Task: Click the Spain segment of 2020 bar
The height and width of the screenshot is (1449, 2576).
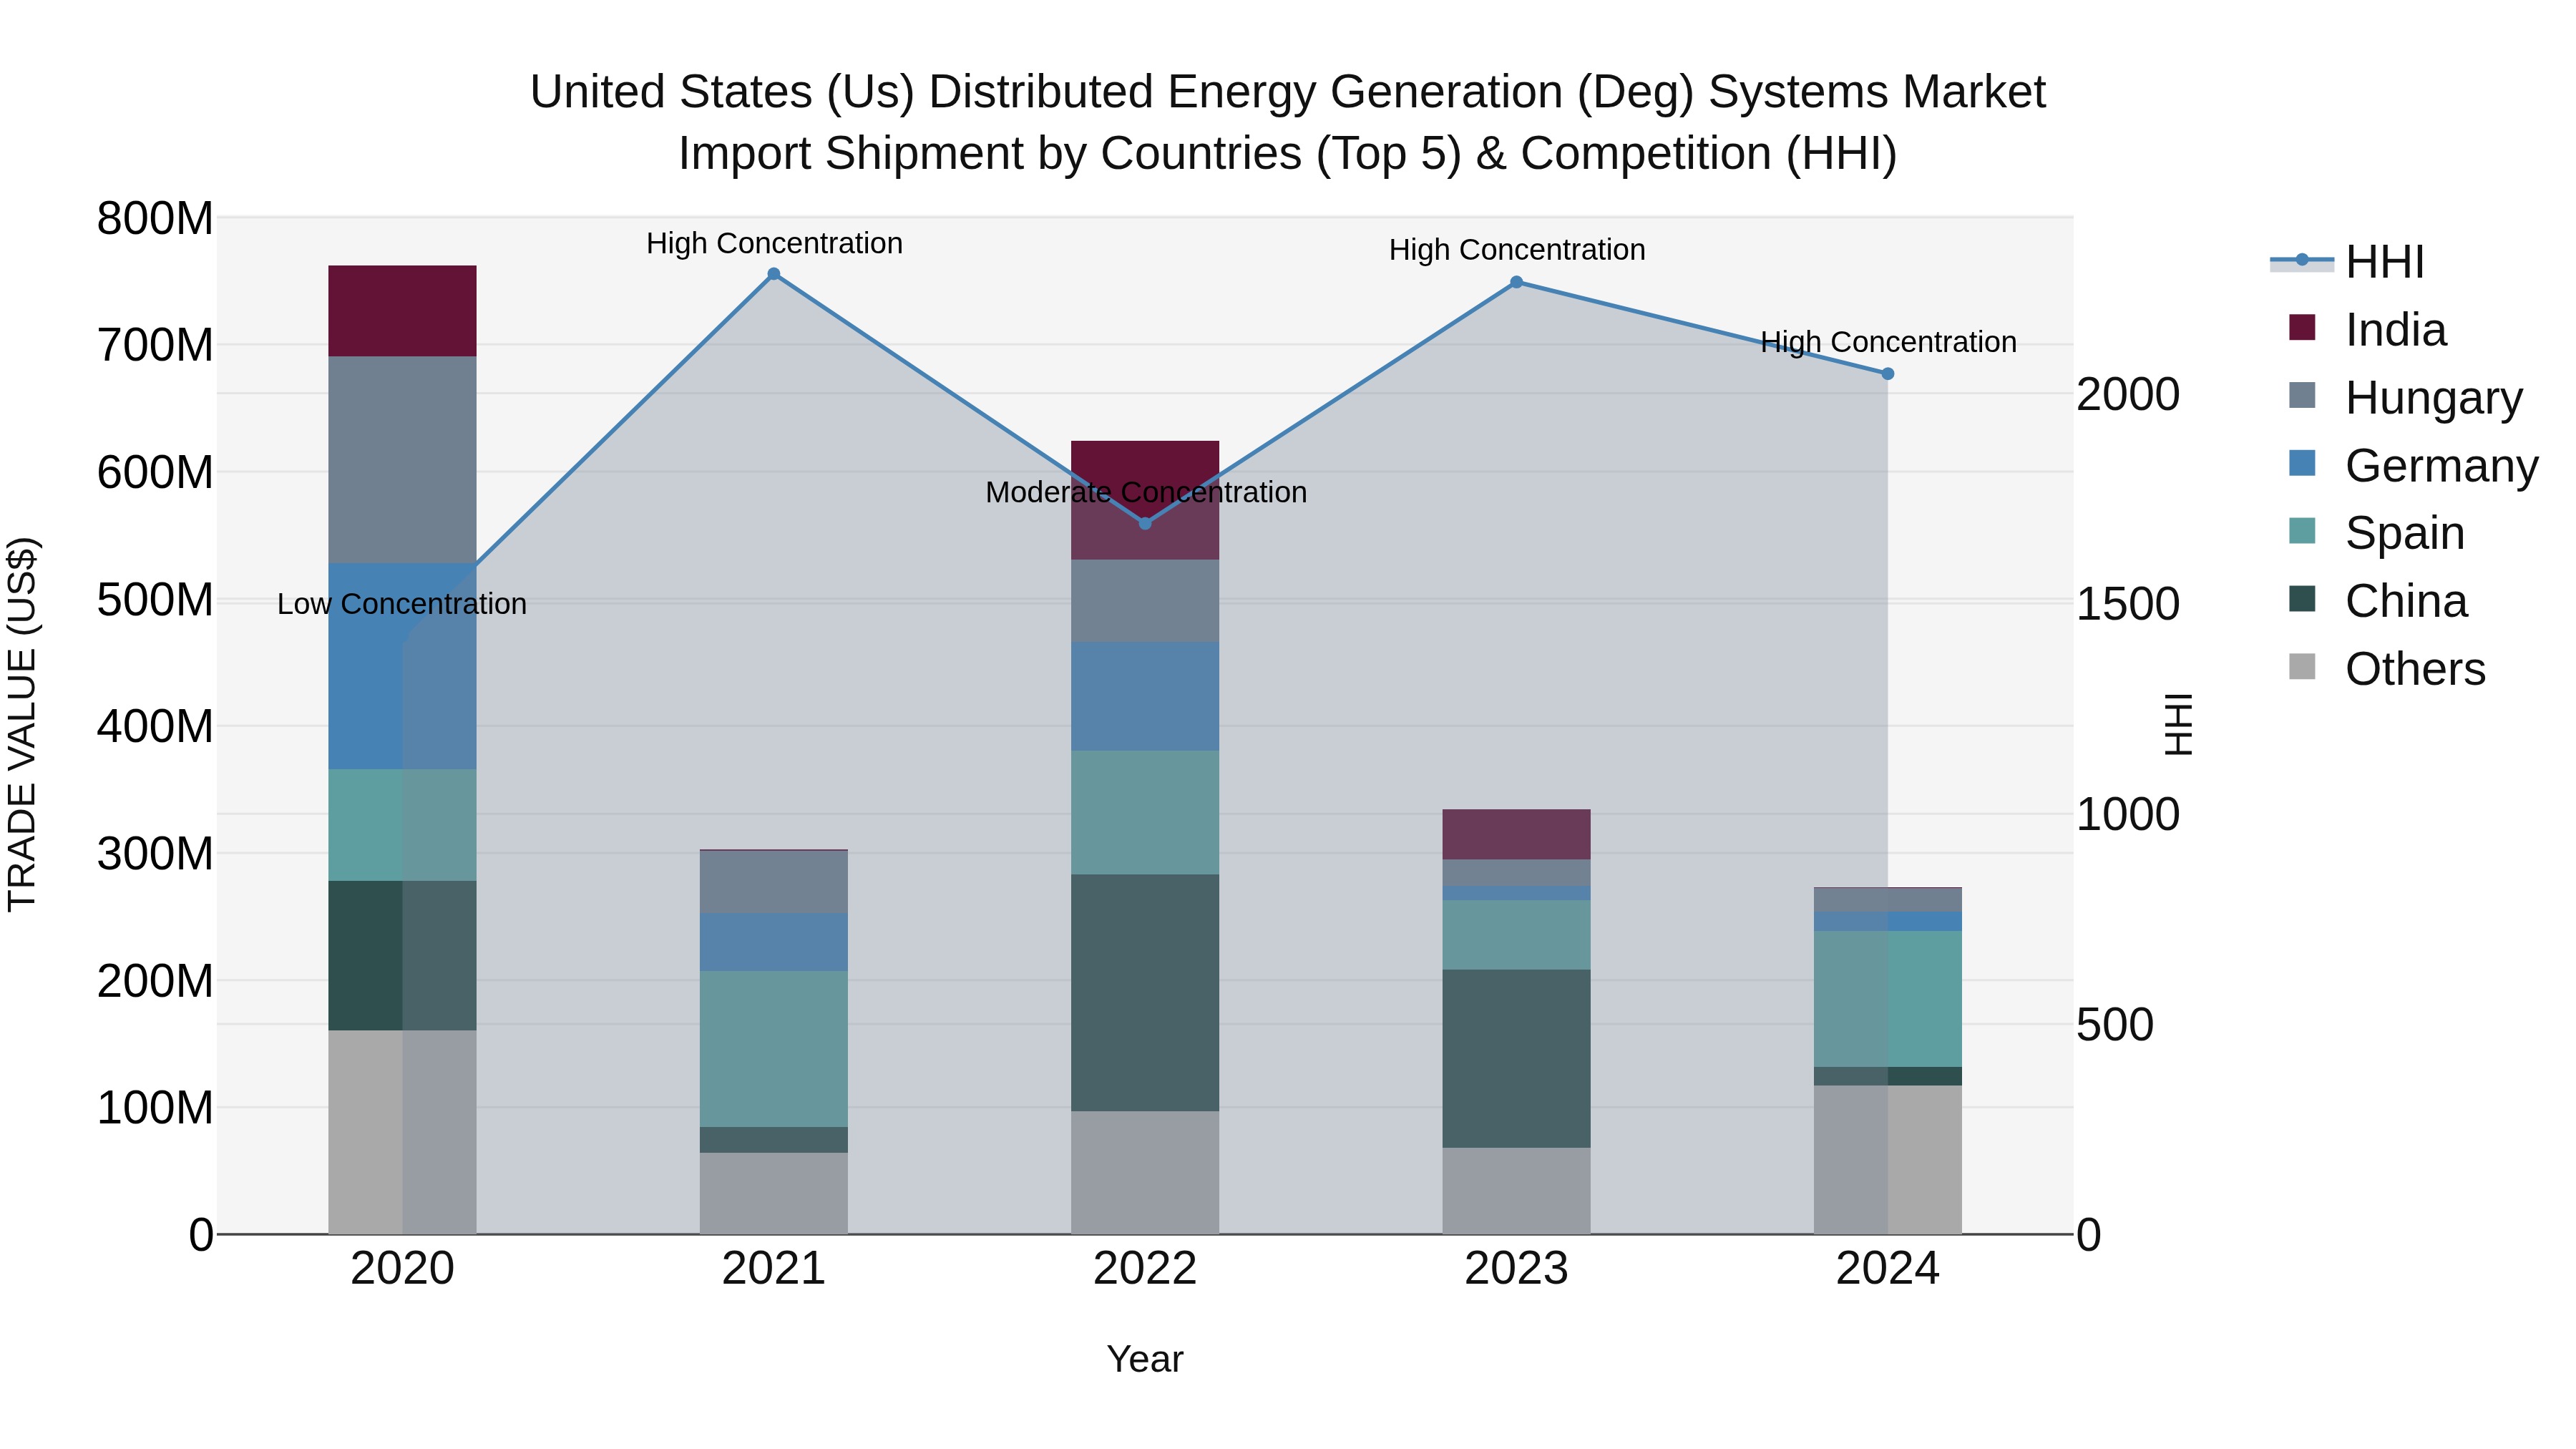Action: click(402, 825)
